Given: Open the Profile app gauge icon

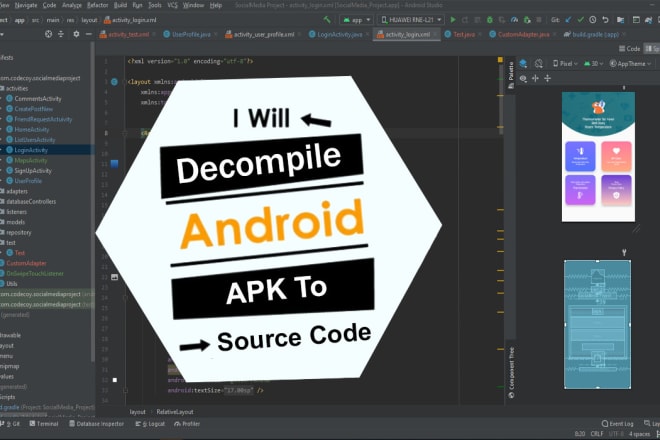Looking at the screenshot, I should click(x=514, y=20).
